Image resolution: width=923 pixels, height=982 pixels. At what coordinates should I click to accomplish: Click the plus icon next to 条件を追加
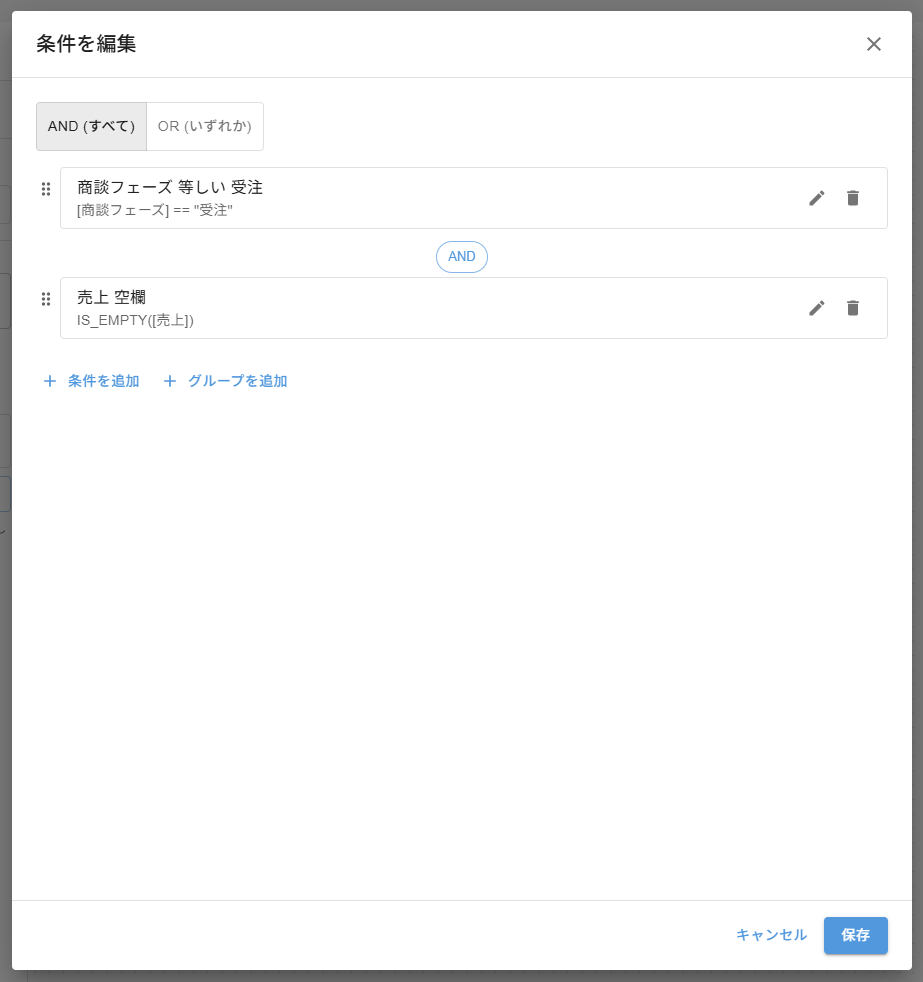tap(50, 381)
